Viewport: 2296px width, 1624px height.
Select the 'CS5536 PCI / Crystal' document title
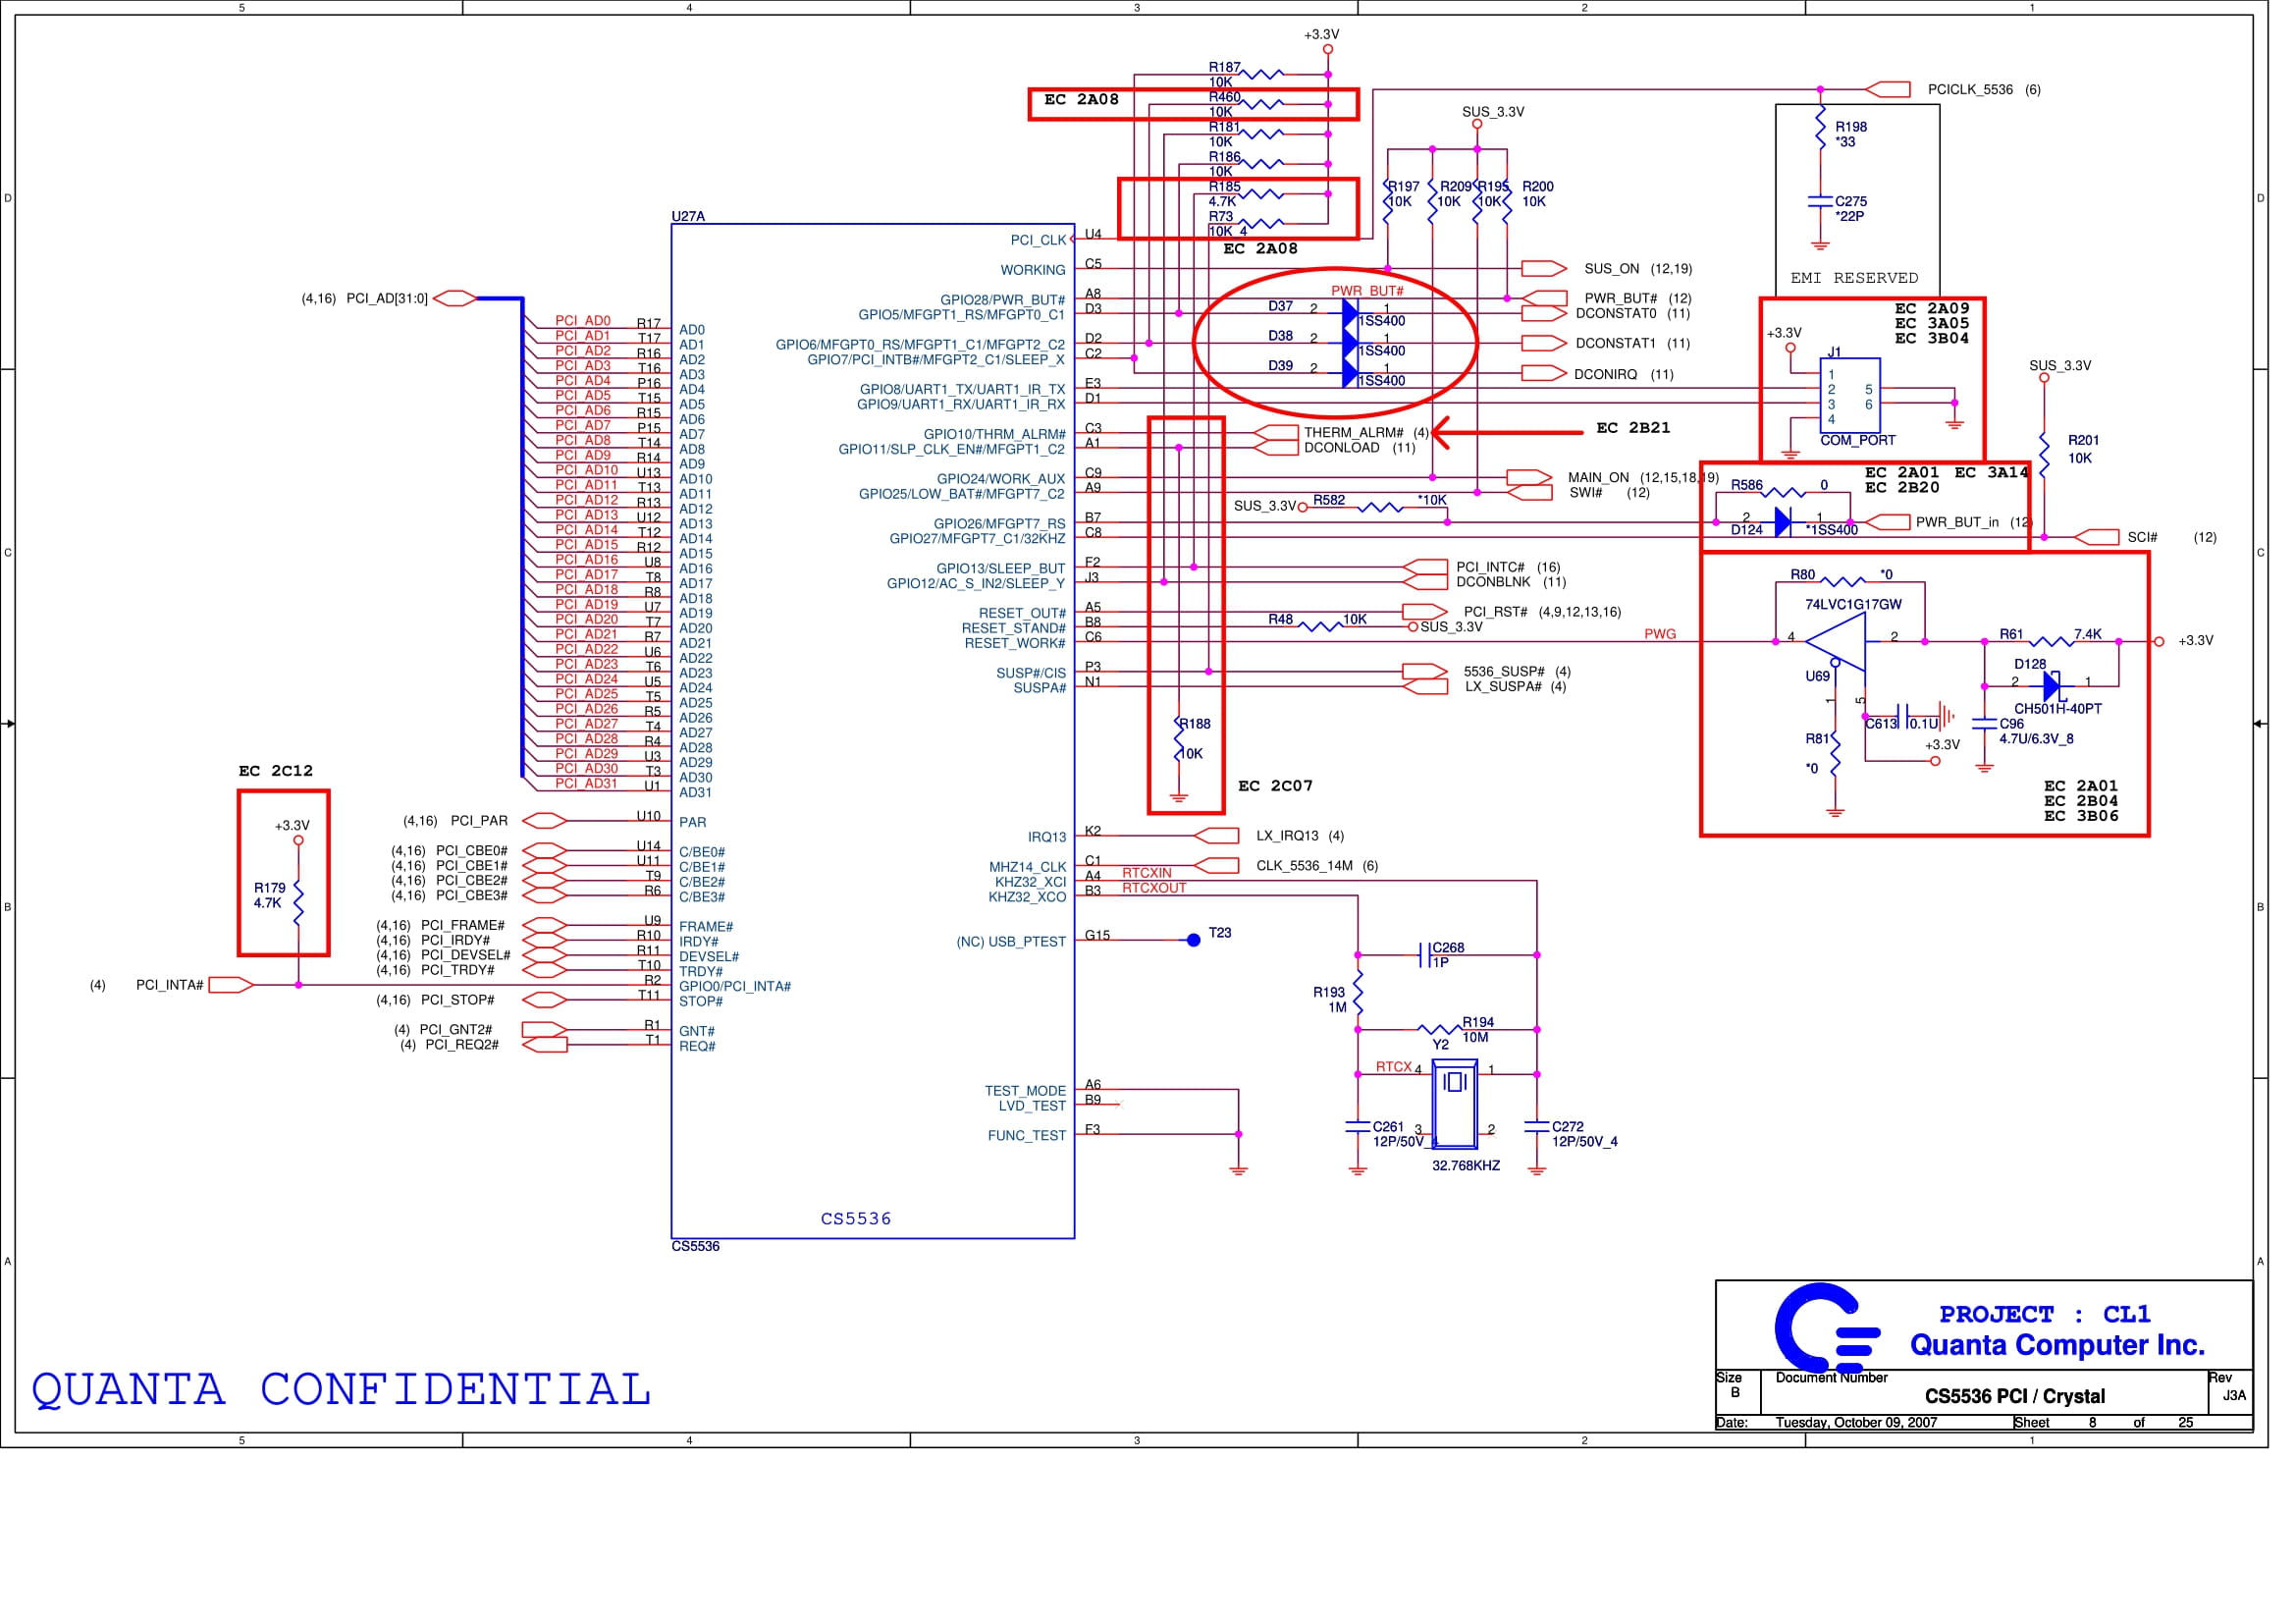point(2014,1396)
